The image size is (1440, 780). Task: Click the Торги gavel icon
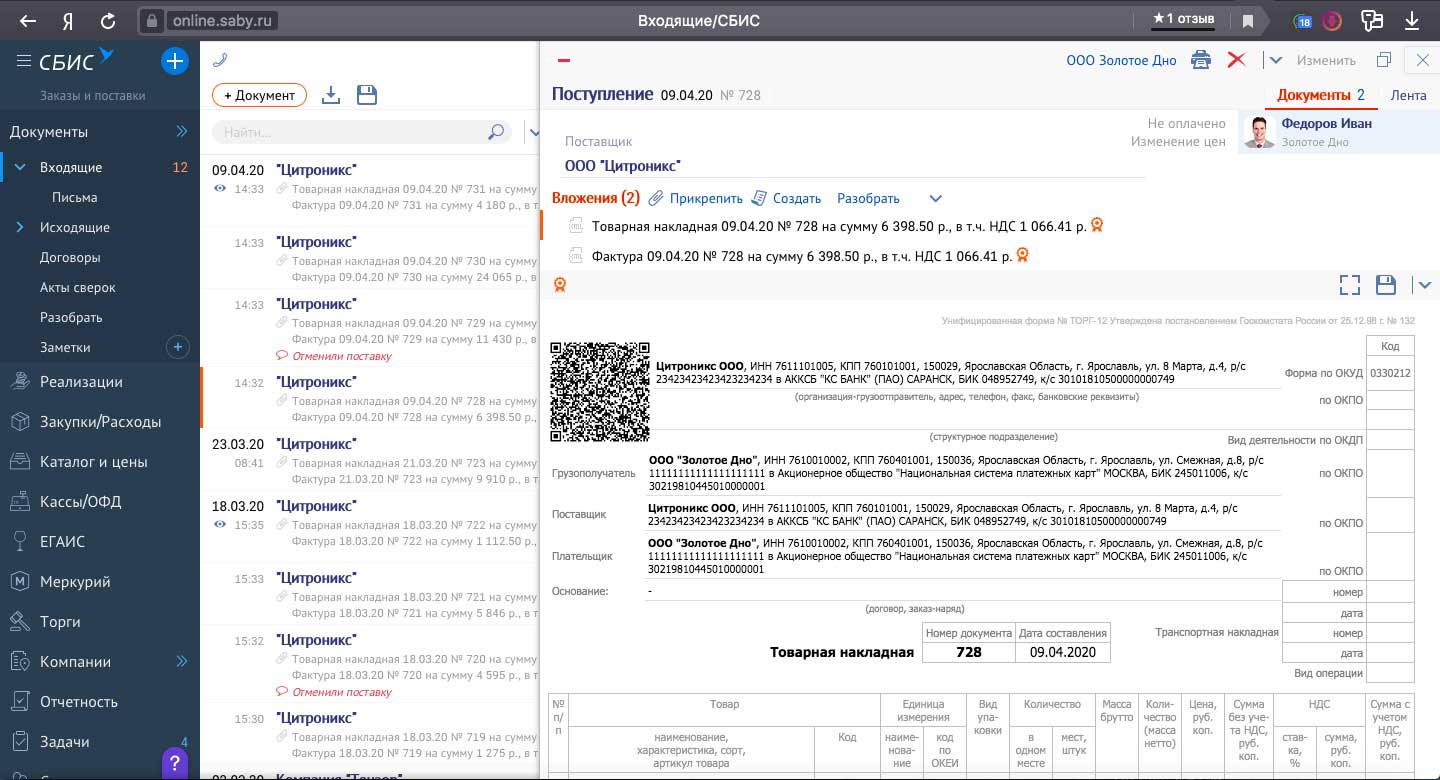(19, 621)
